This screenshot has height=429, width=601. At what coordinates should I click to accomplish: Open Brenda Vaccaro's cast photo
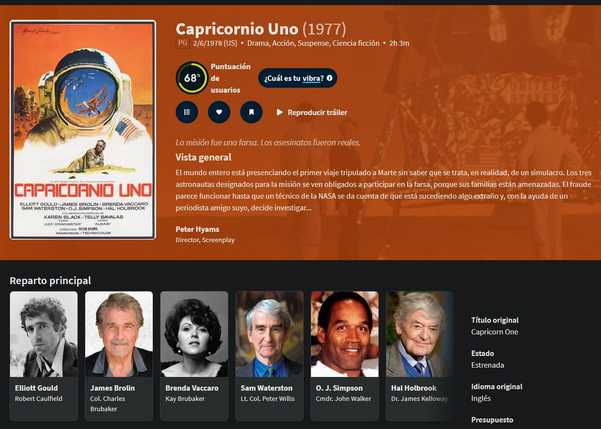pos(194,334)
